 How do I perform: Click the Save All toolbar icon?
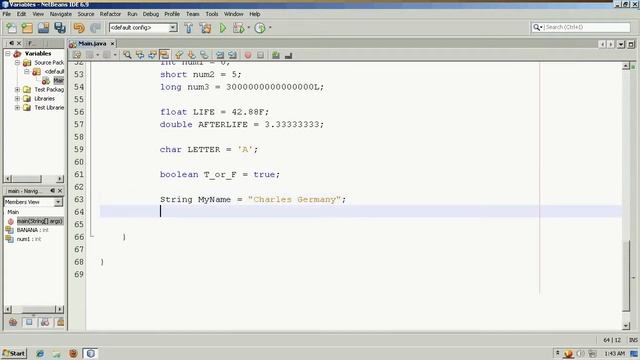pyautogui.click(x=60, y=28)
